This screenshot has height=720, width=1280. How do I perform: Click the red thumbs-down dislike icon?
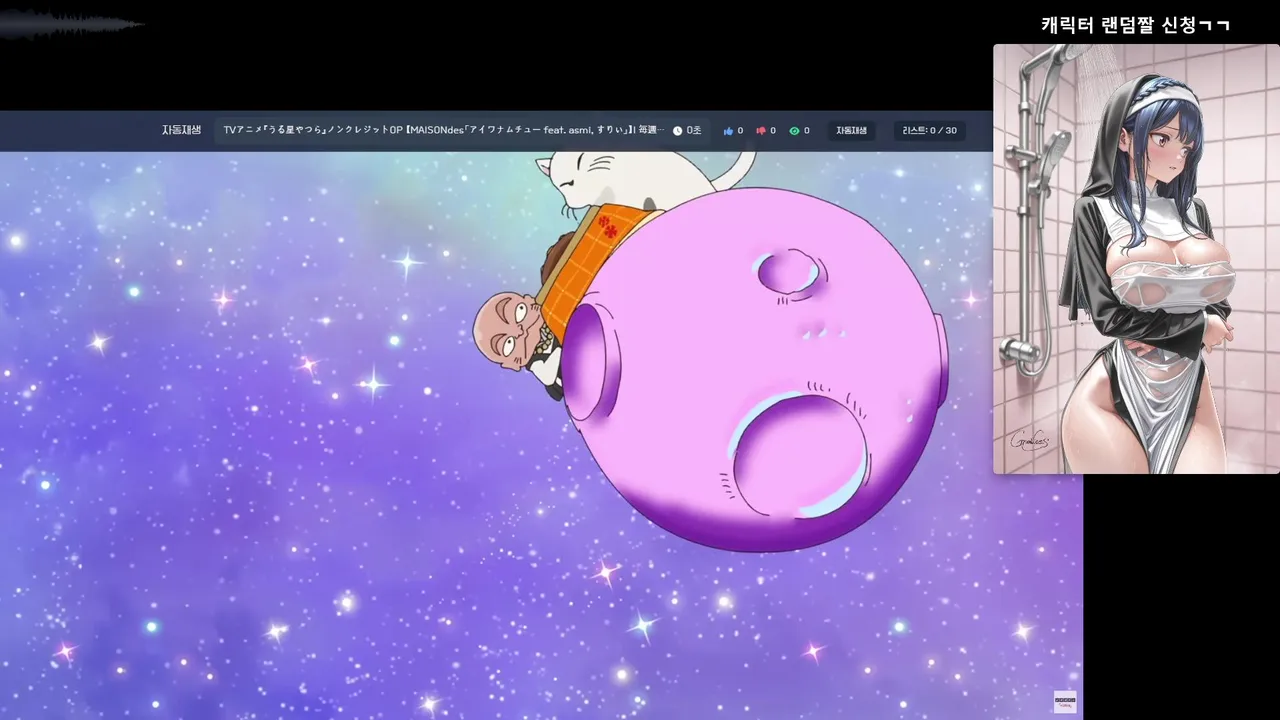click(761, 131)
